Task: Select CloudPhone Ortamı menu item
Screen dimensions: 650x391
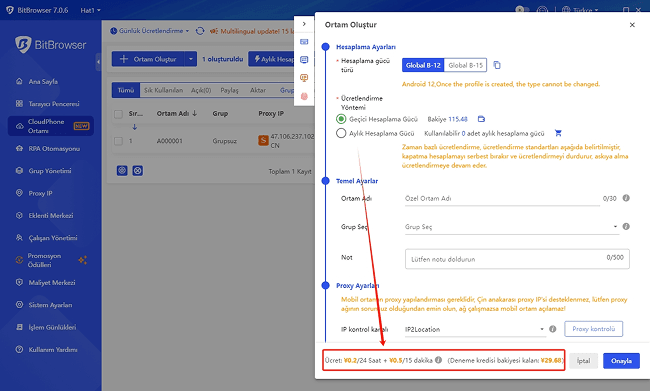Action: click(x=51, y=126)
